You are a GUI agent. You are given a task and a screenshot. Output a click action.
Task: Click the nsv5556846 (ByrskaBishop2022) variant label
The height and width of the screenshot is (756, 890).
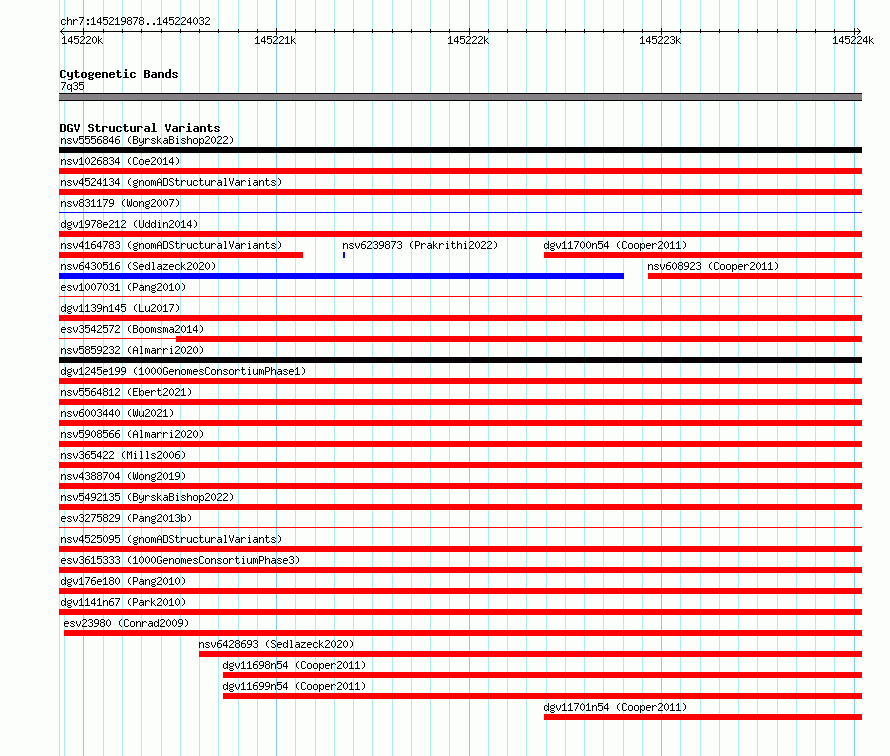click(147, 140)
